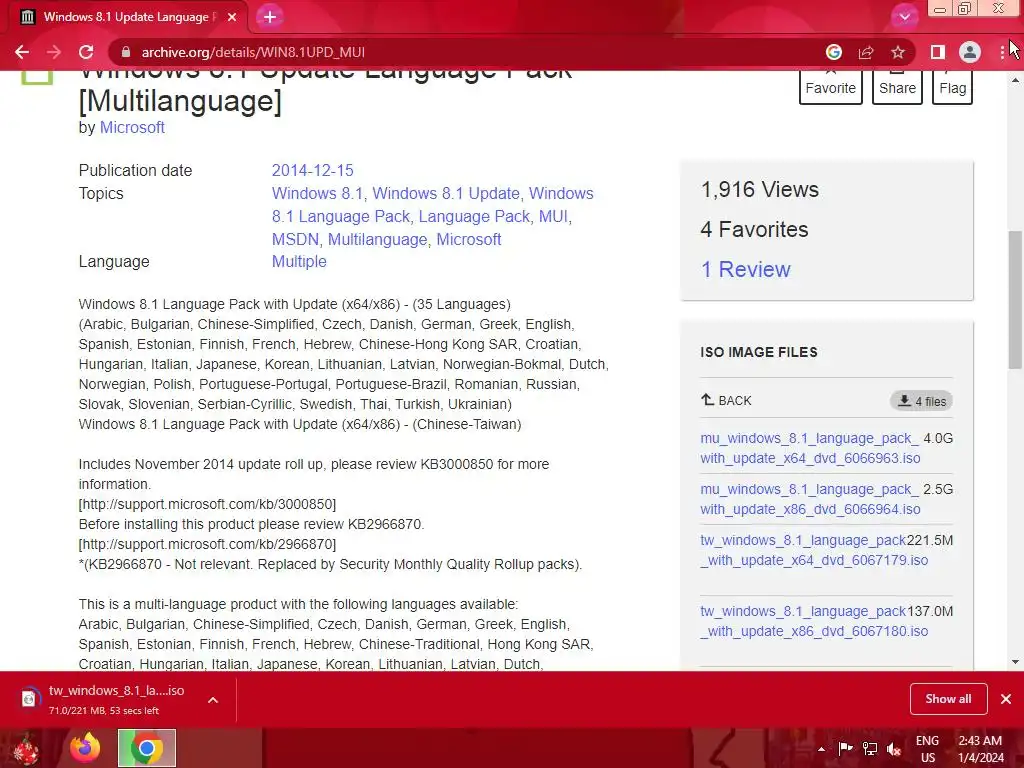Share this page using the share icon
The width and height of the screenshot is (1024, 768).
point(866,52)
